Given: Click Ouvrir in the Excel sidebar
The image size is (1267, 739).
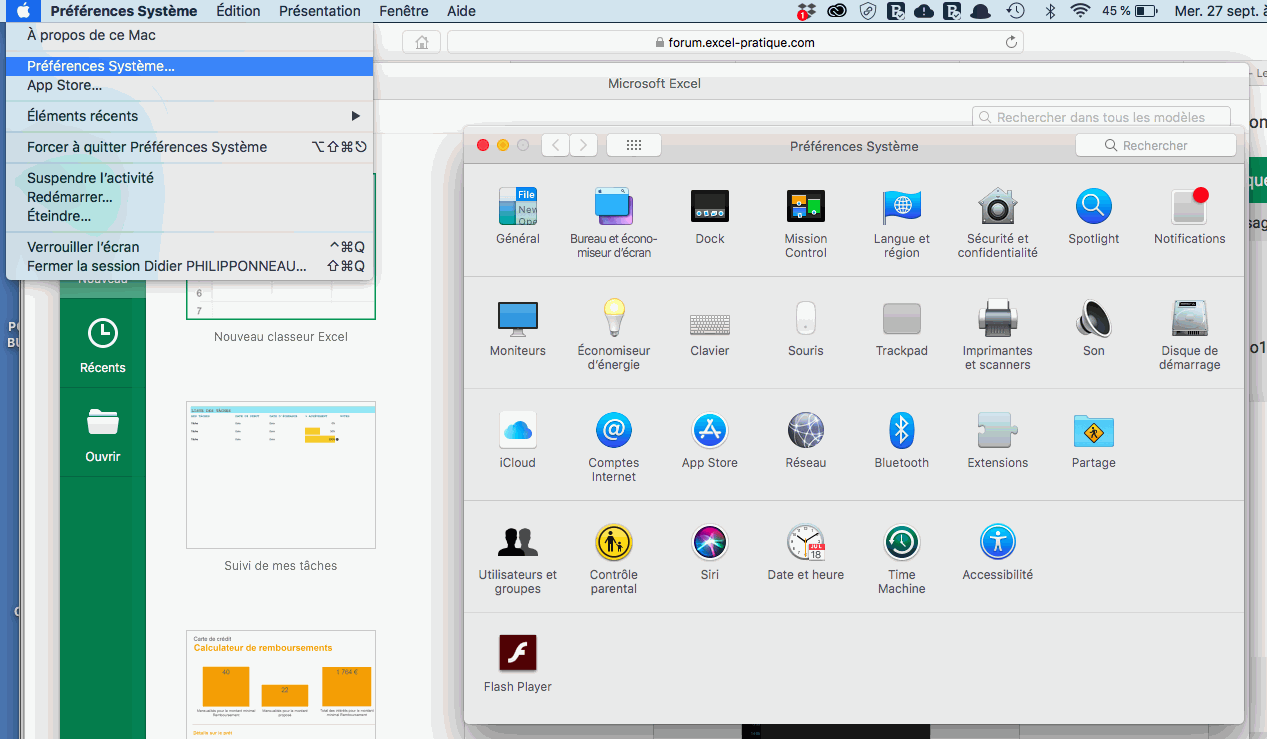Looking at the screenshot, I should pos(103,435).
